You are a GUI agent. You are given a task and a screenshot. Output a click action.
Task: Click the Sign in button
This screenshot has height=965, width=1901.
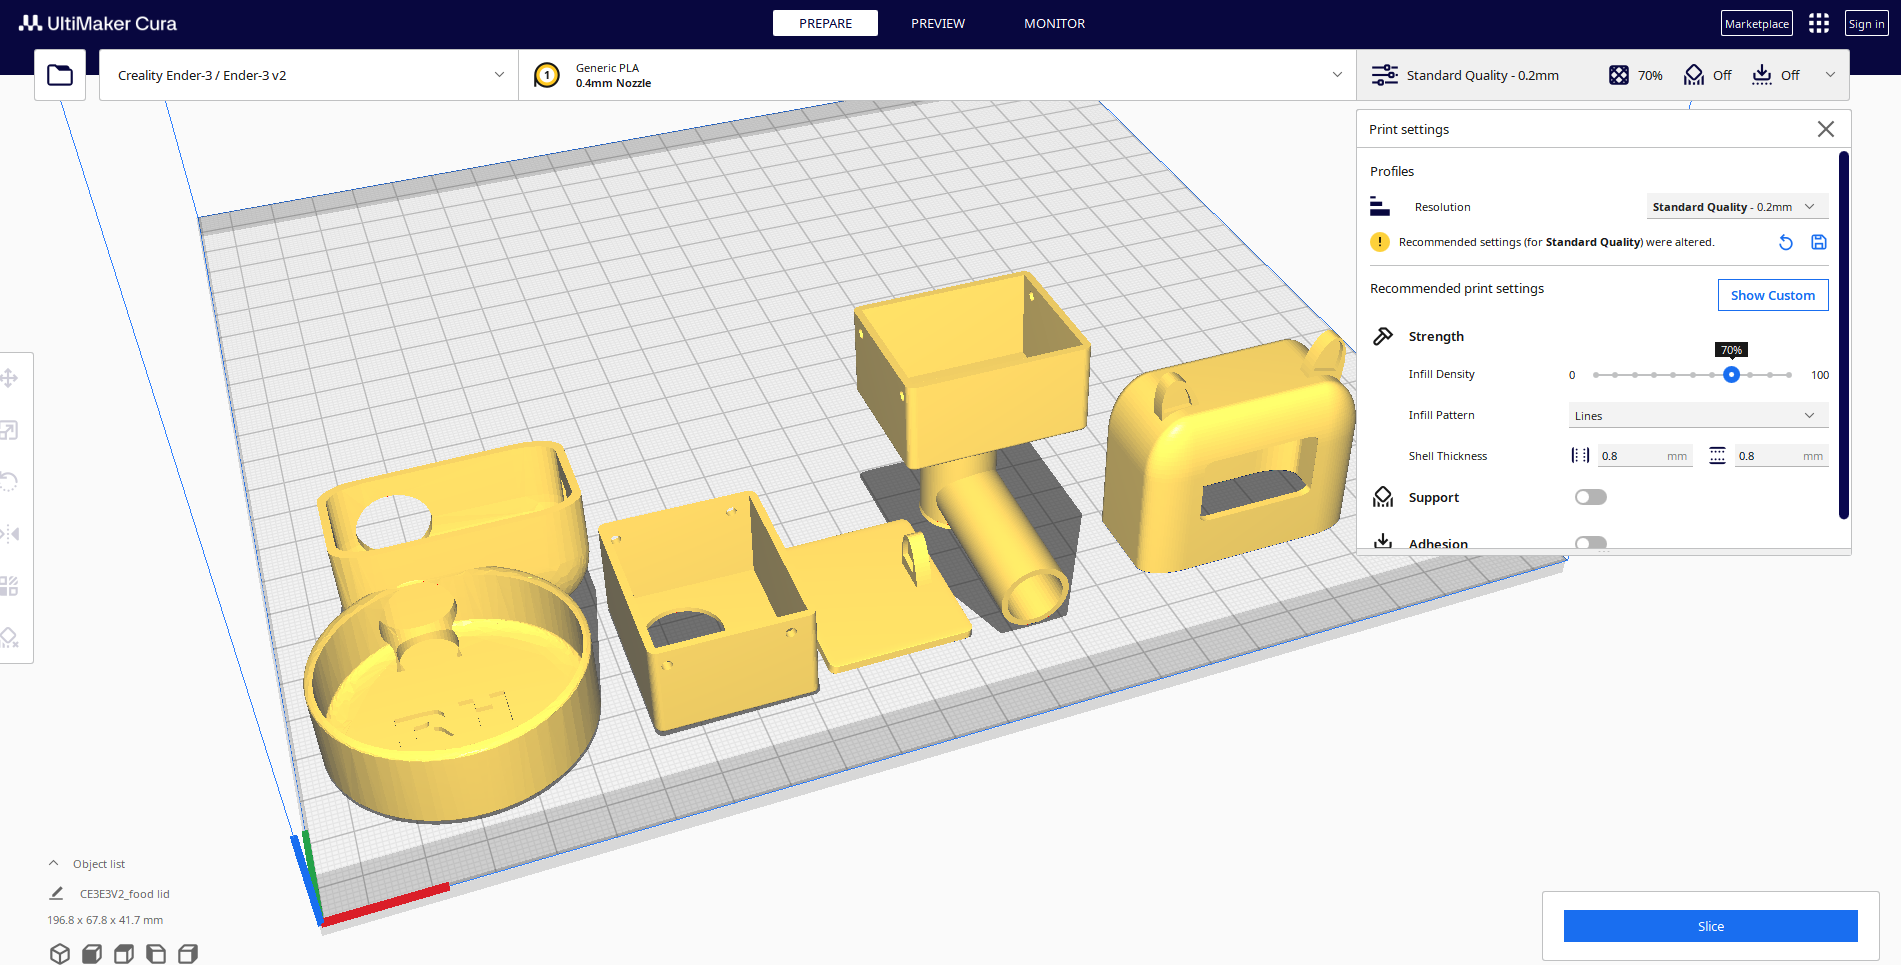click(1867, 23)
